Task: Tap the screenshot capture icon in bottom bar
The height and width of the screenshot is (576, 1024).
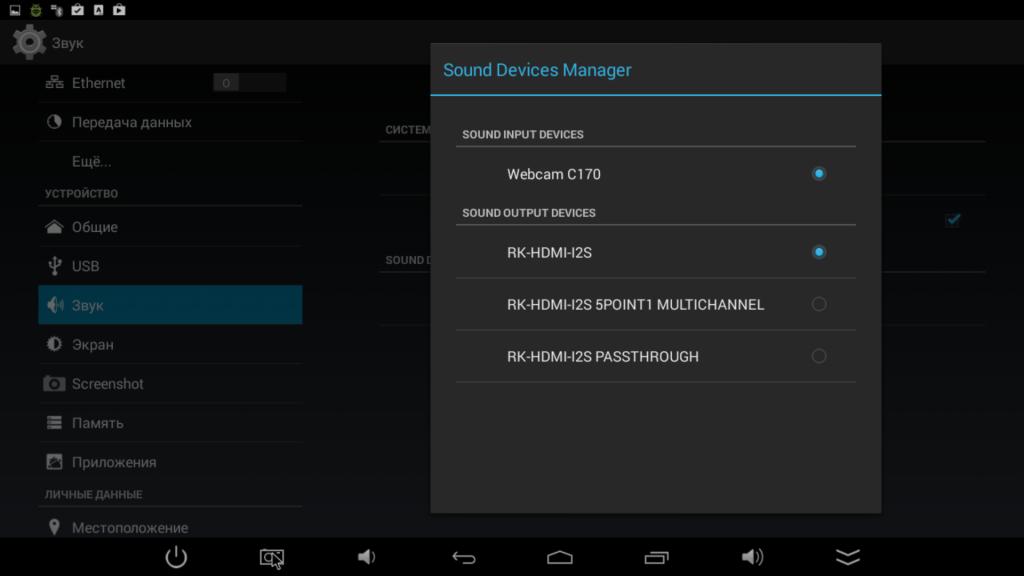Action: pyautogui.click(x=272, y=558)
